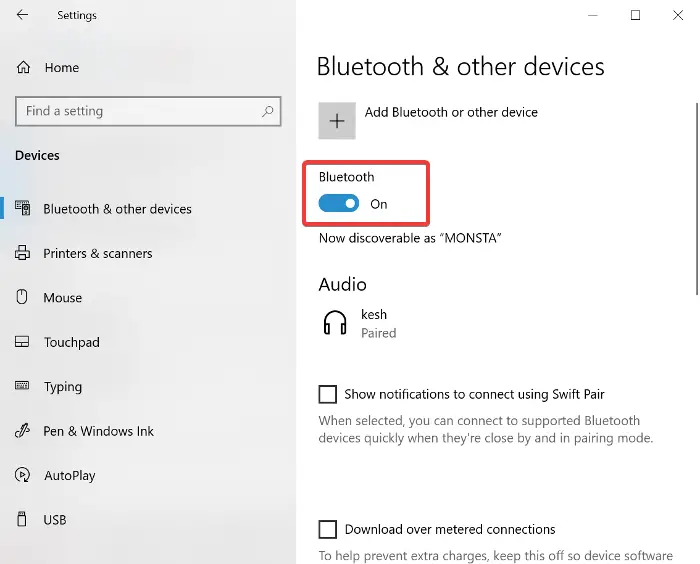
Task: Enable Swift Pair notifications checkbox
Action: point(327,394)
